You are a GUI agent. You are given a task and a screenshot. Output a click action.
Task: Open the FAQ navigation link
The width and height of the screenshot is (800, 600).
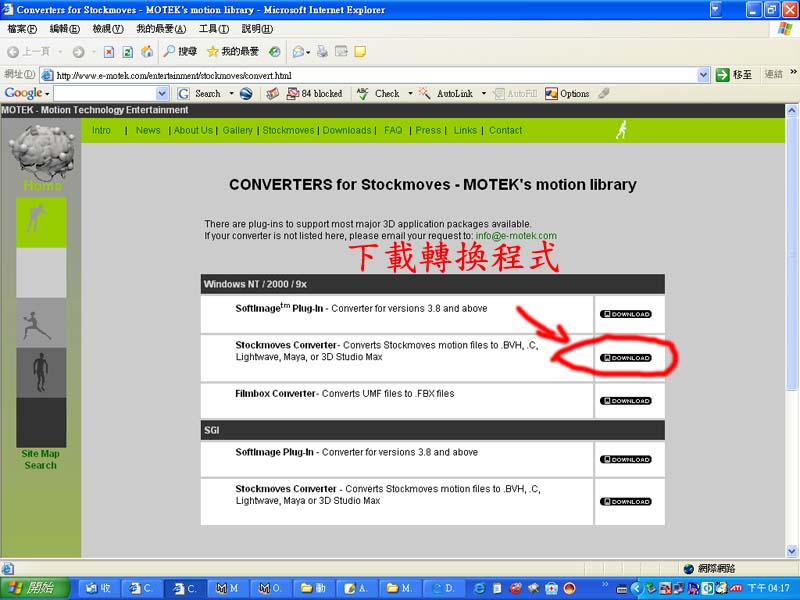393,130
